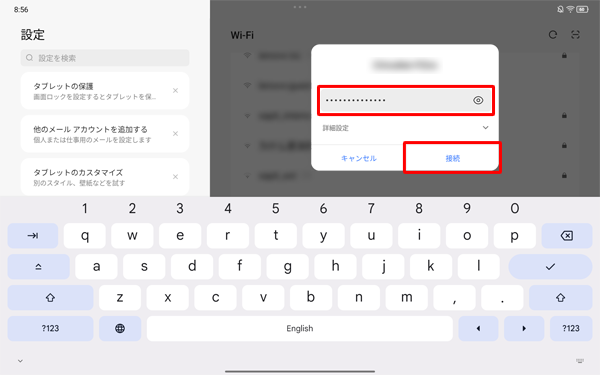
Task: Tap number 0 on keyboard row
Action: coord(515,209)
